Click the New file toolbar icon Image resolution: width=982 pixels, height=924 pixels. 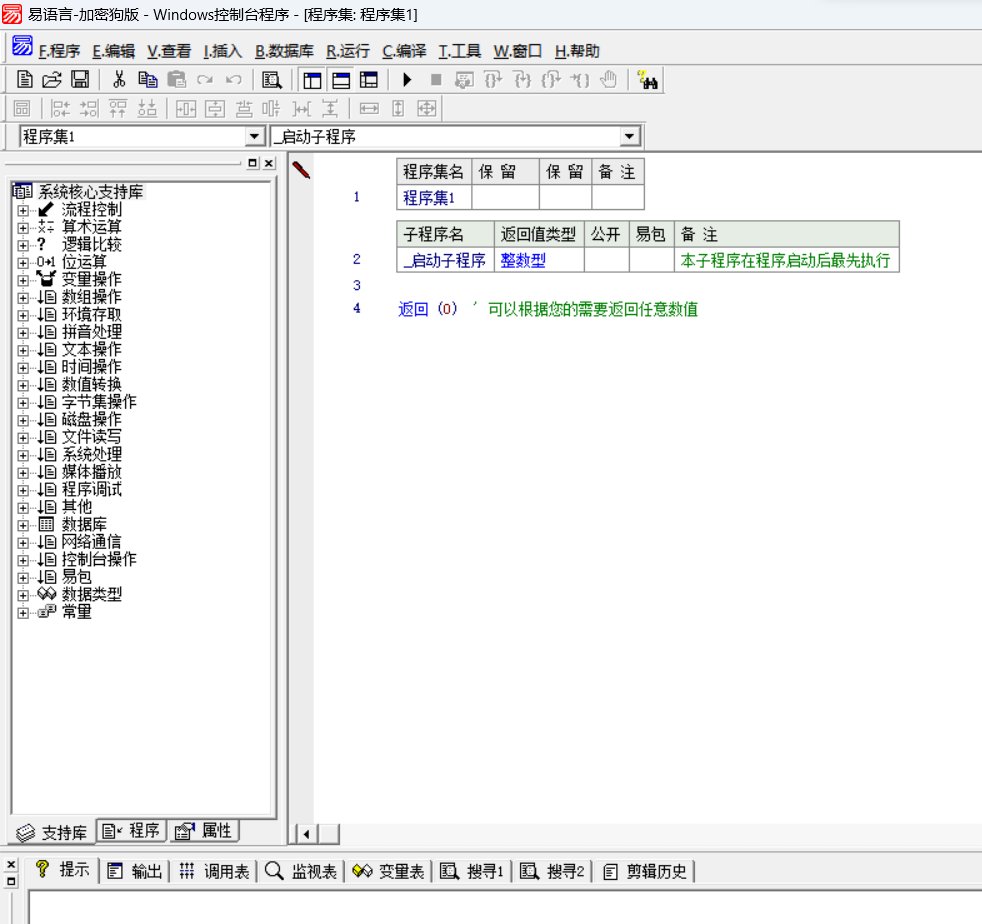click(x=25, y=80)
